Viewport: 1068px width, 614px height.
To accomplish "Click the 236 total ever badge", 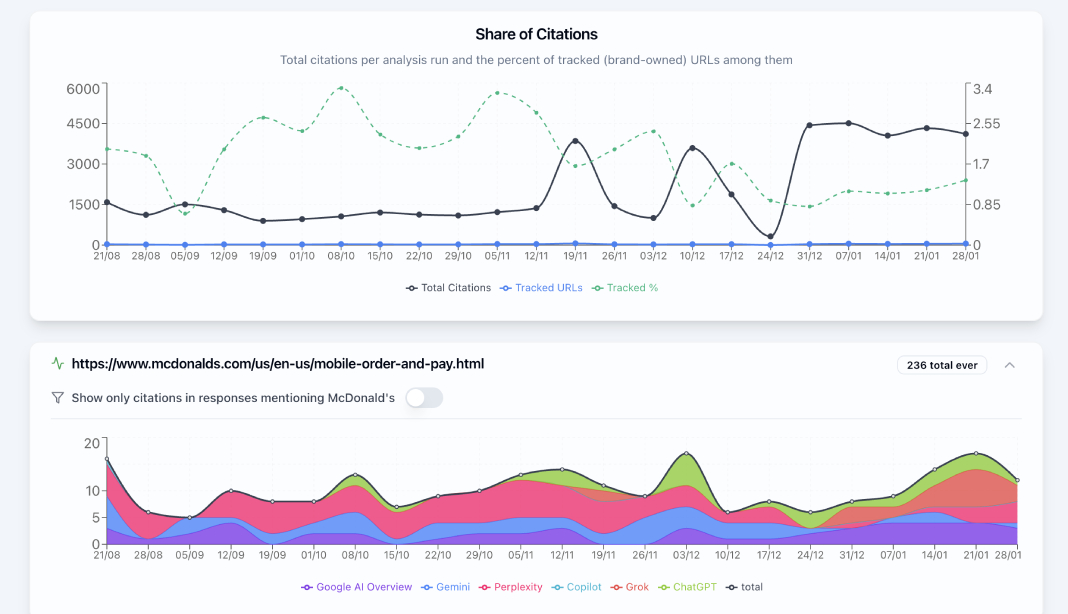I will (942, 365).
